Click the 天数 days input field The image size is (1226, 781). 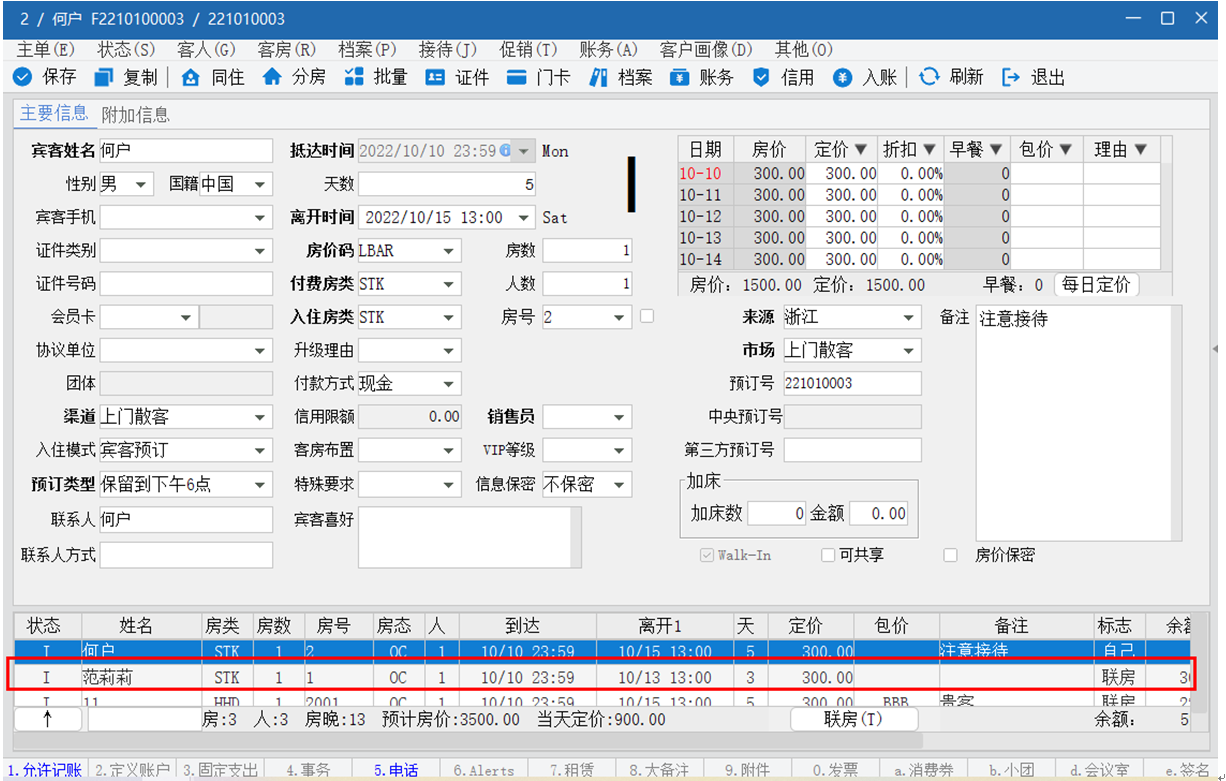447,184
